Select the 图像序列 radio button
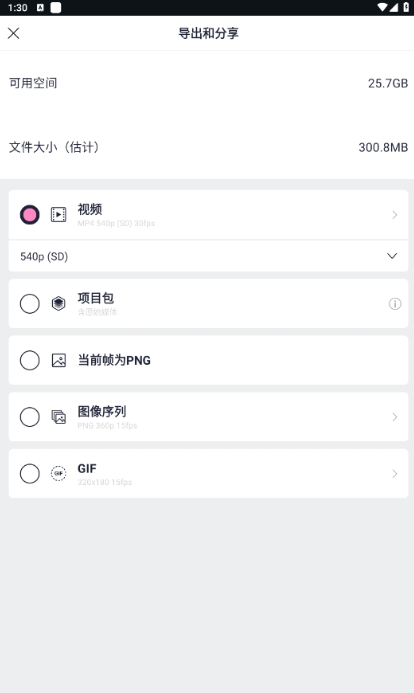Screen dimensions: 414x693 click(x=30, y=417)
